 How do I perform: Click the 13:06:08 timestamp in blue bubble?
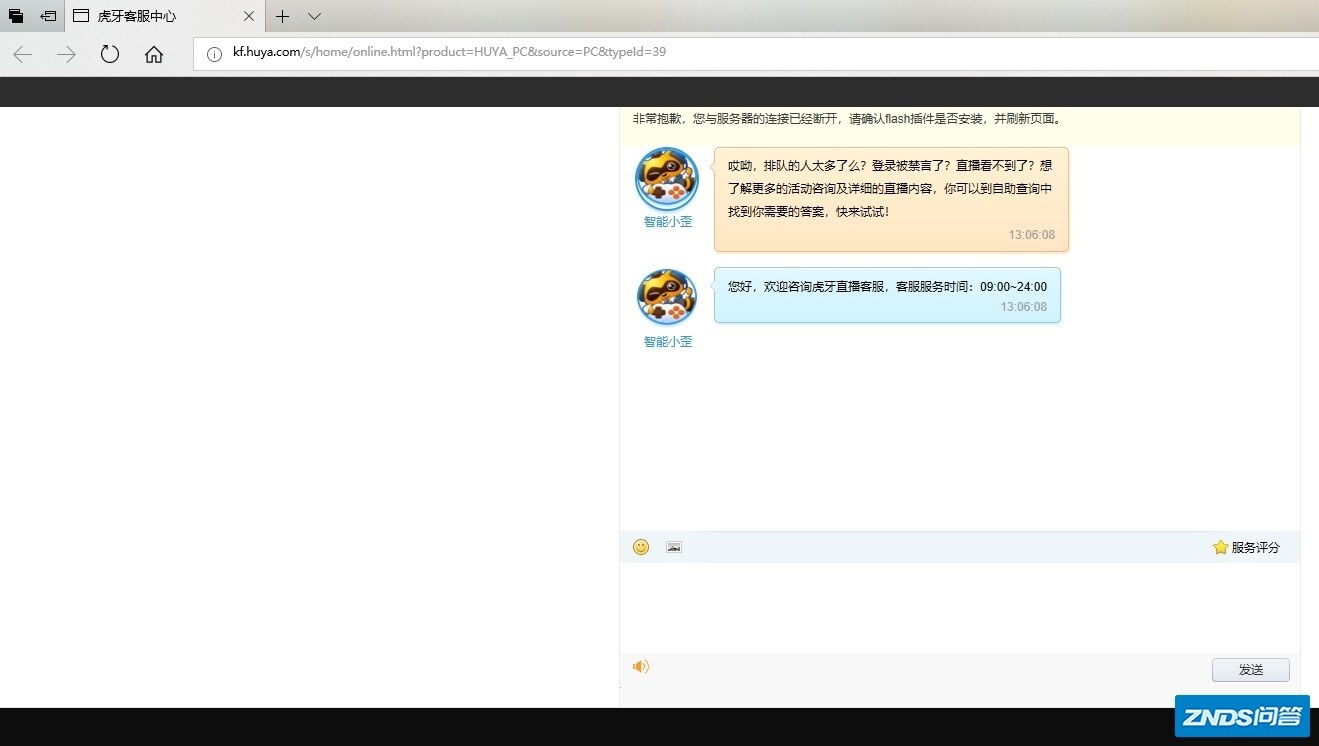1024,307
